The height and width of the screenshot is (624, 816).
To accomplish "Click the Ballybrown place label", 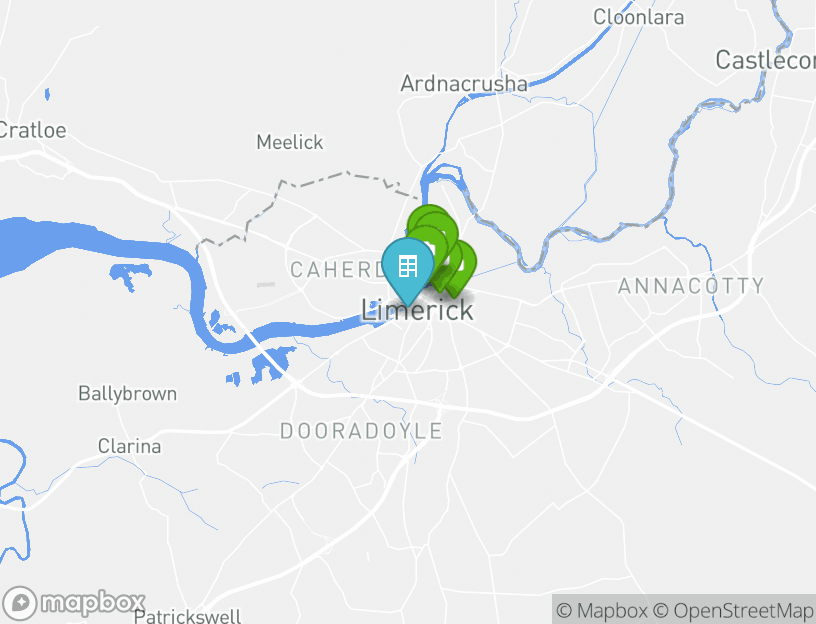I will tap(128, 393).
